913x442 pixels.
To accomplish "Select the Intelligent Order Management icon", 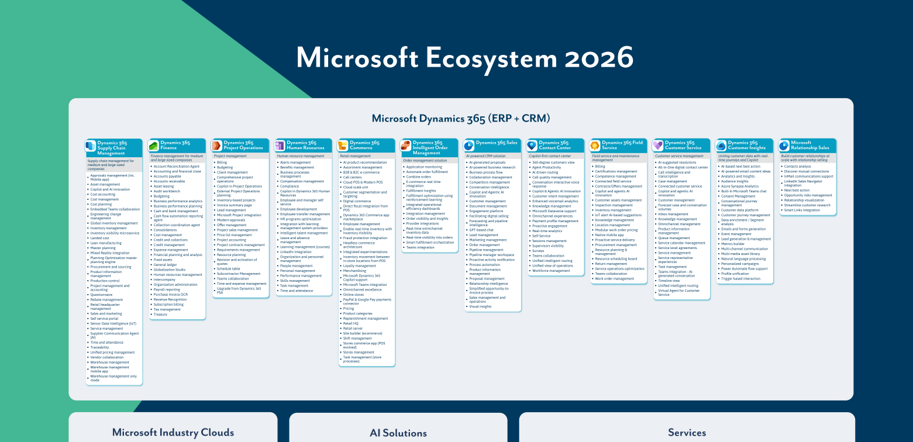I will click(406, 147).
